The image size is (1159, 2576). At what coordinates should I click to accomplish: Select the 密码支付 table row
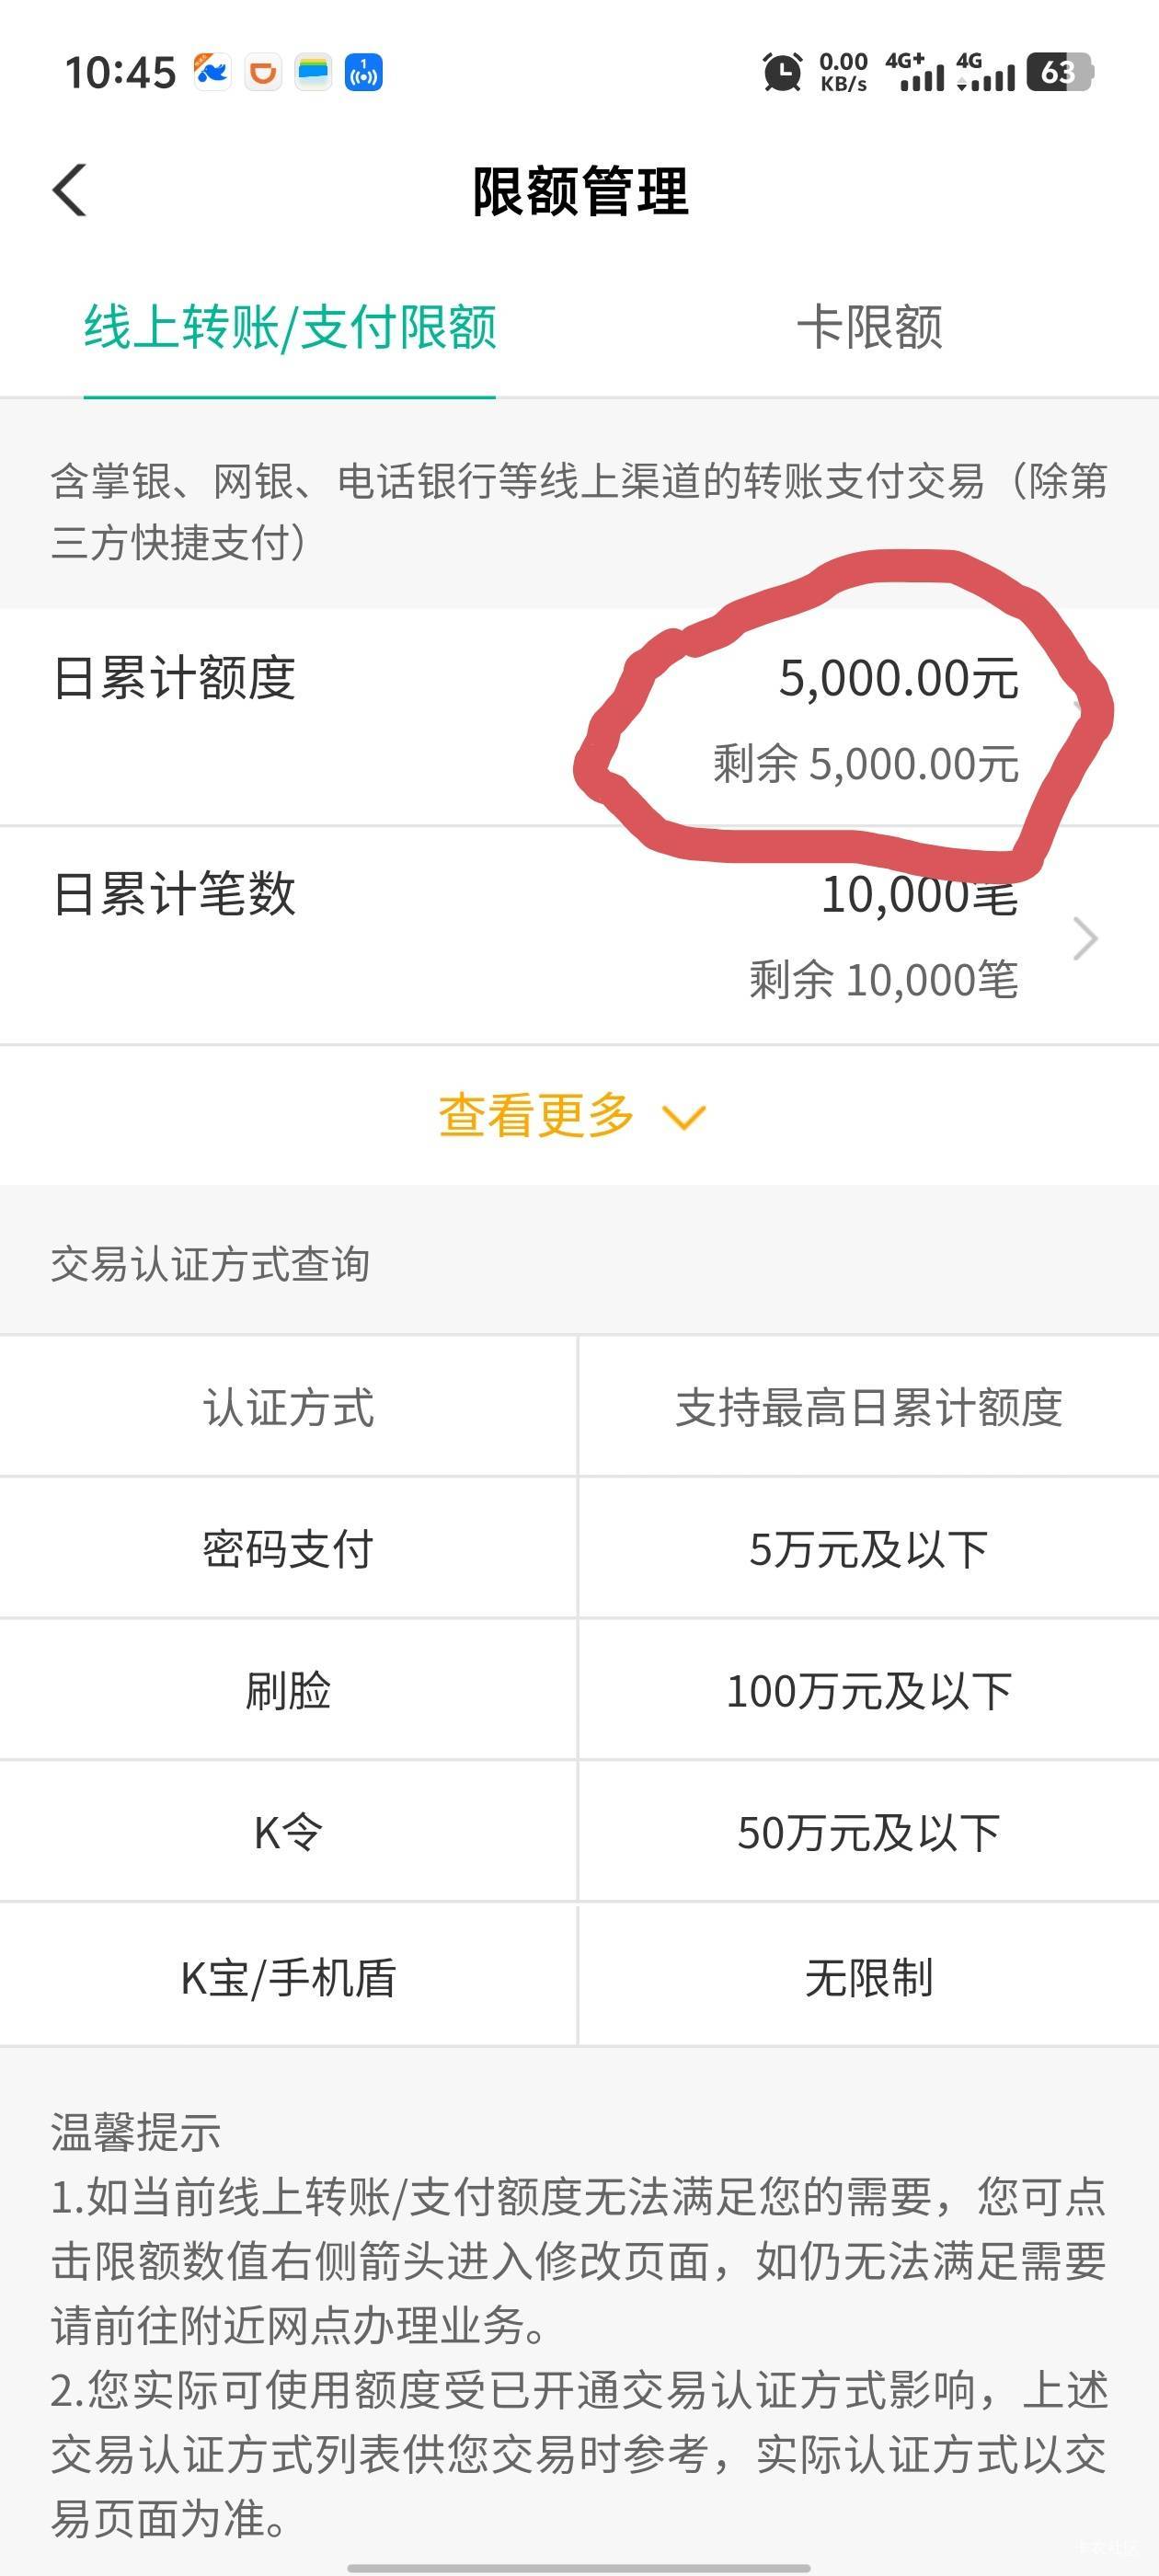288,1549
